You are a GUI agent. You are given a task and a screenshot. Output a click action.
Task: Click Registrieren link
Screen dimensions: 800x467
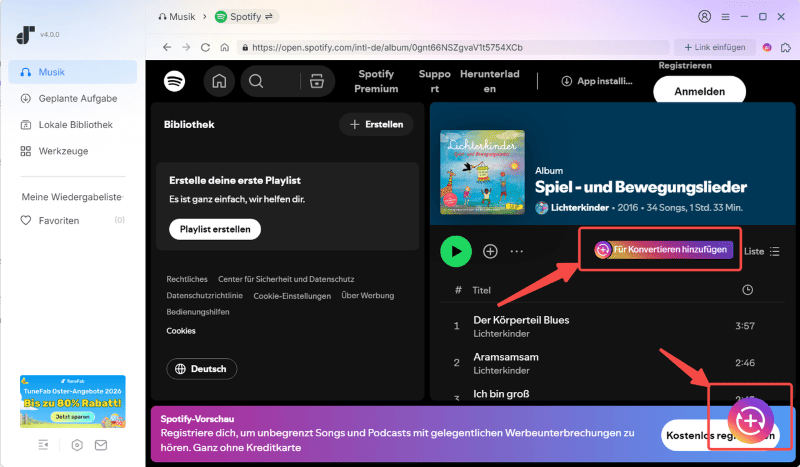(685, 65)
